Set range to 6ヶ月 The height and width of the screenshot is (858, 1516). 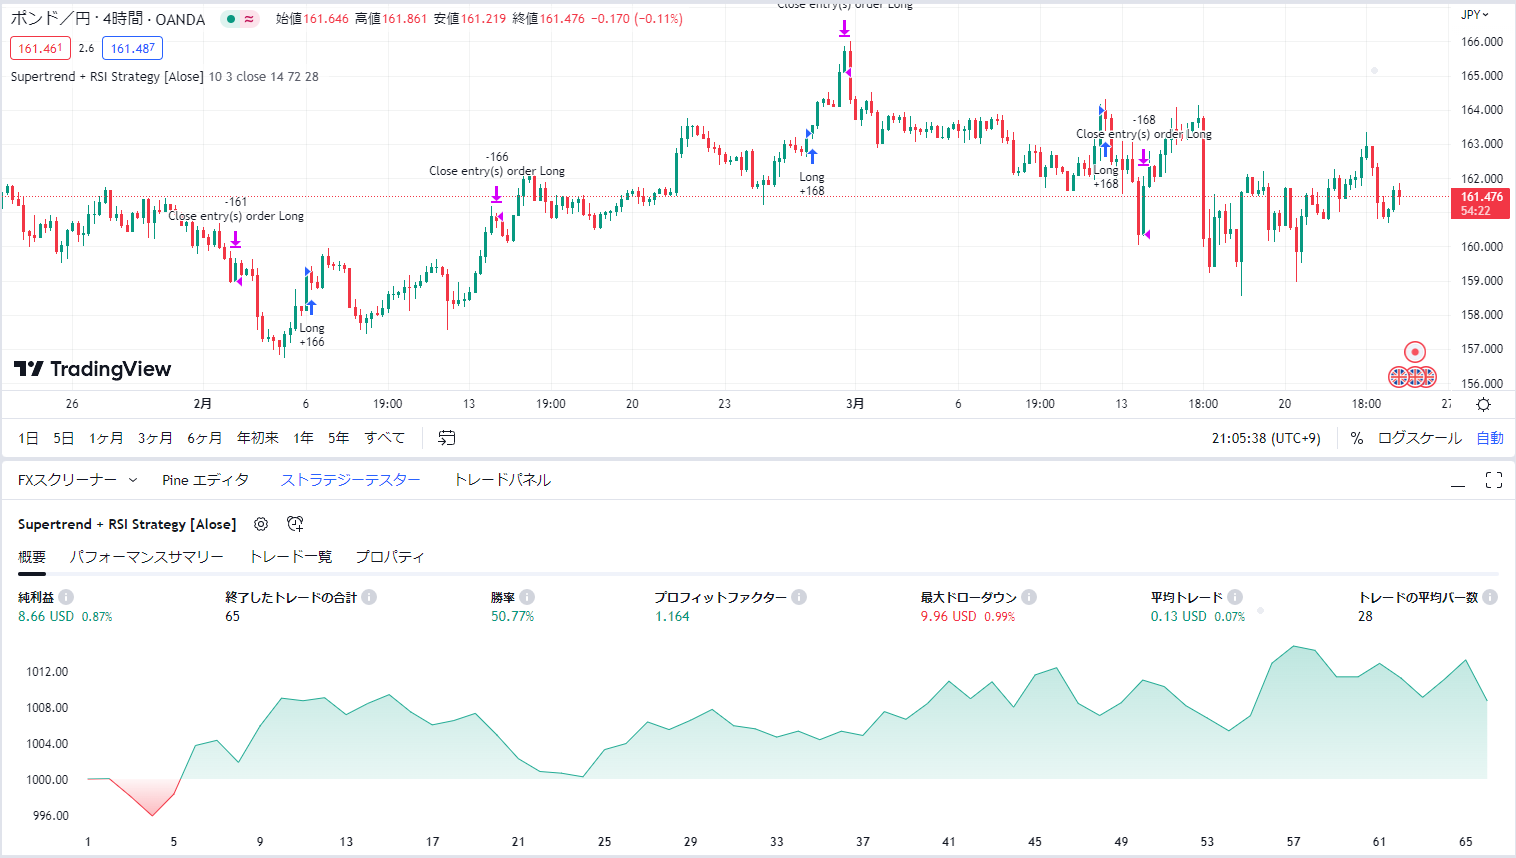tap(204, 438)
